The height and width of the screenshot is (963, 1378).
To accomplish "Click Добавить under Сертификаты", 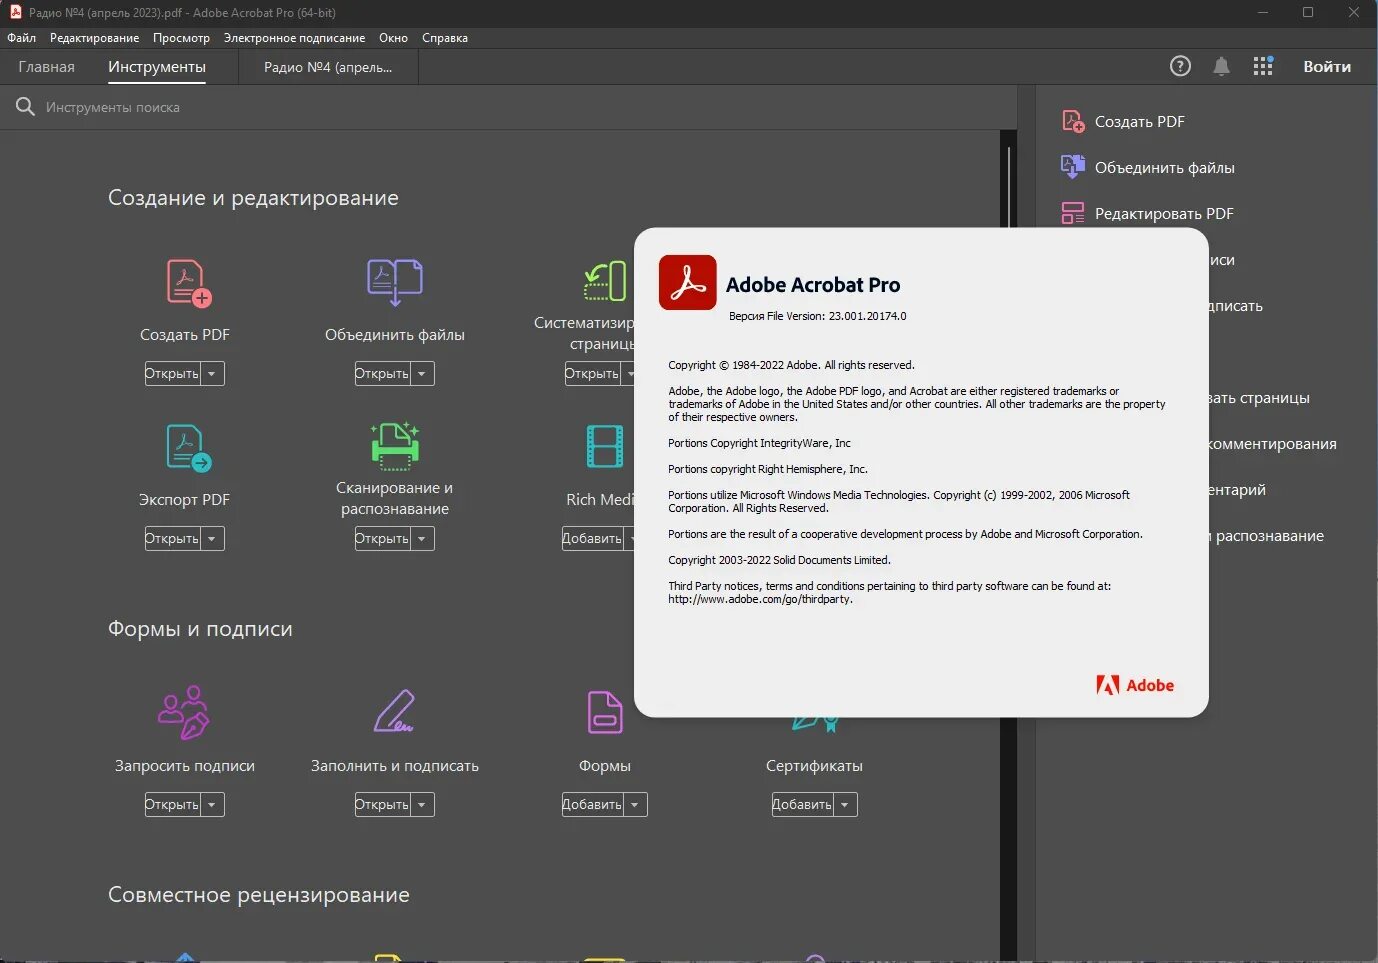I will (x=802, y=805).
